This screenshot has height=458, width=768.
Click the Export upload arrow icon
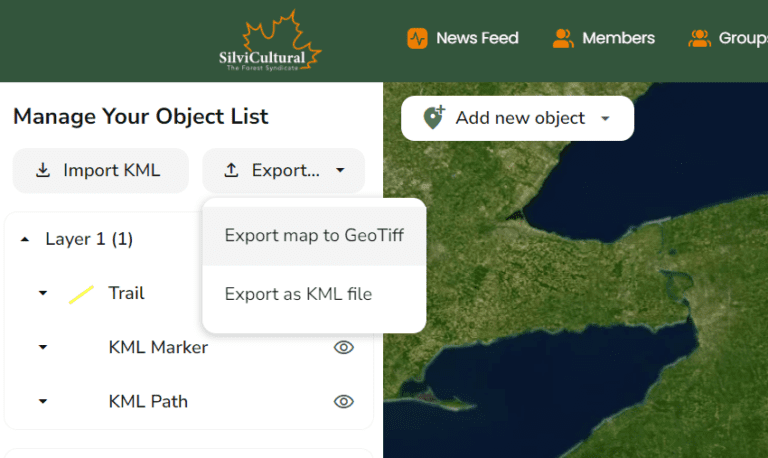point(232,170)
